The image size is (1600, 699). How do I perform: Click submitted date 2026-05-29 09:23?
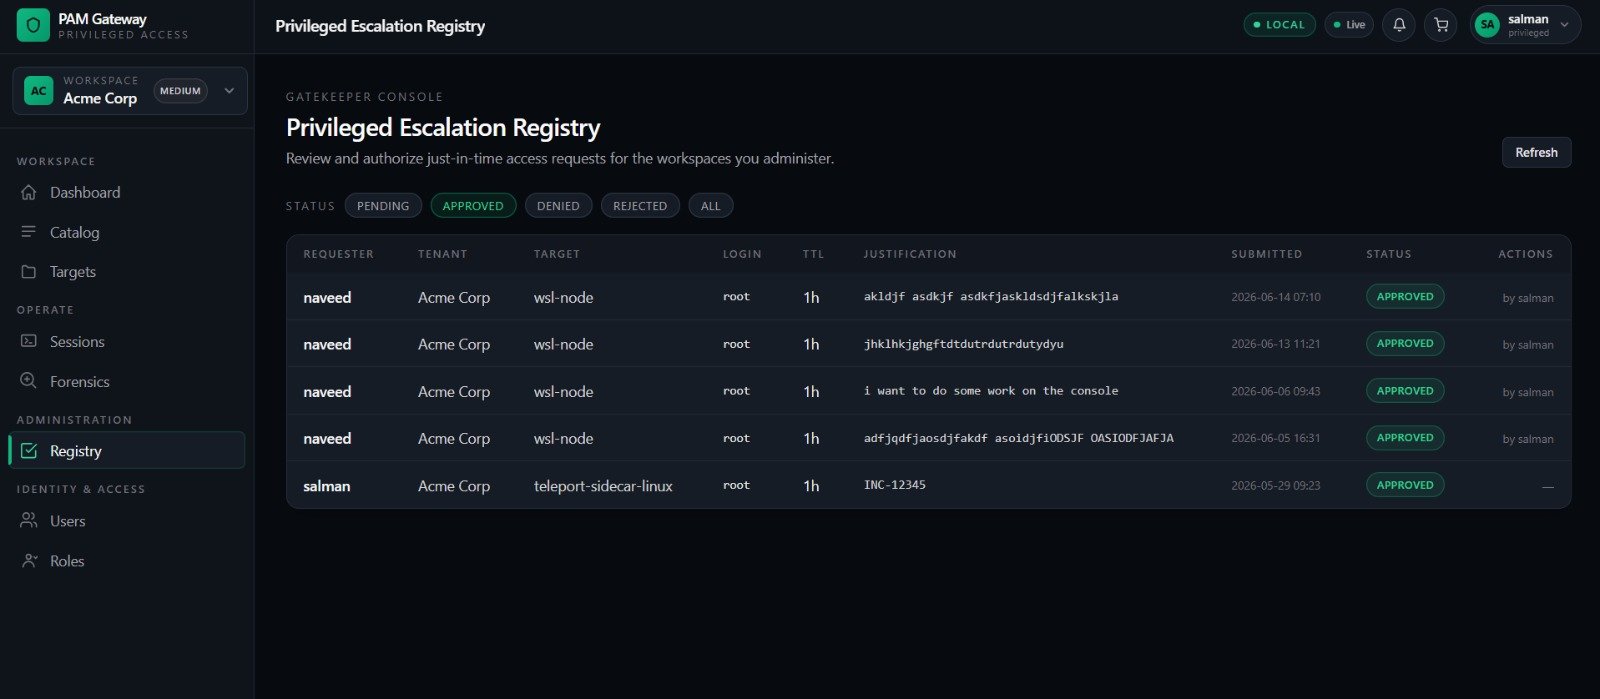pyautogui.click(x=1276, y=485)
